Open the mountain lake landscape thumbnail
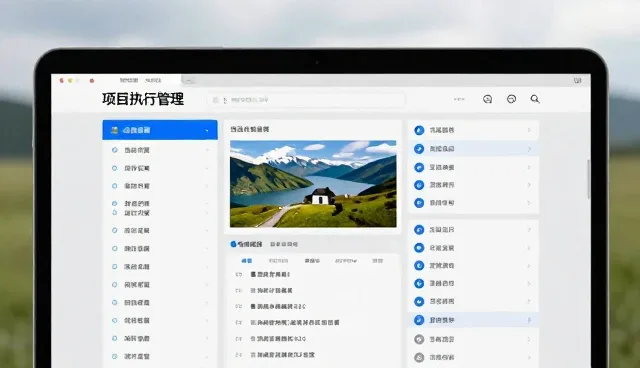This screenshot has height=368, width=640. tap(313, 184)
